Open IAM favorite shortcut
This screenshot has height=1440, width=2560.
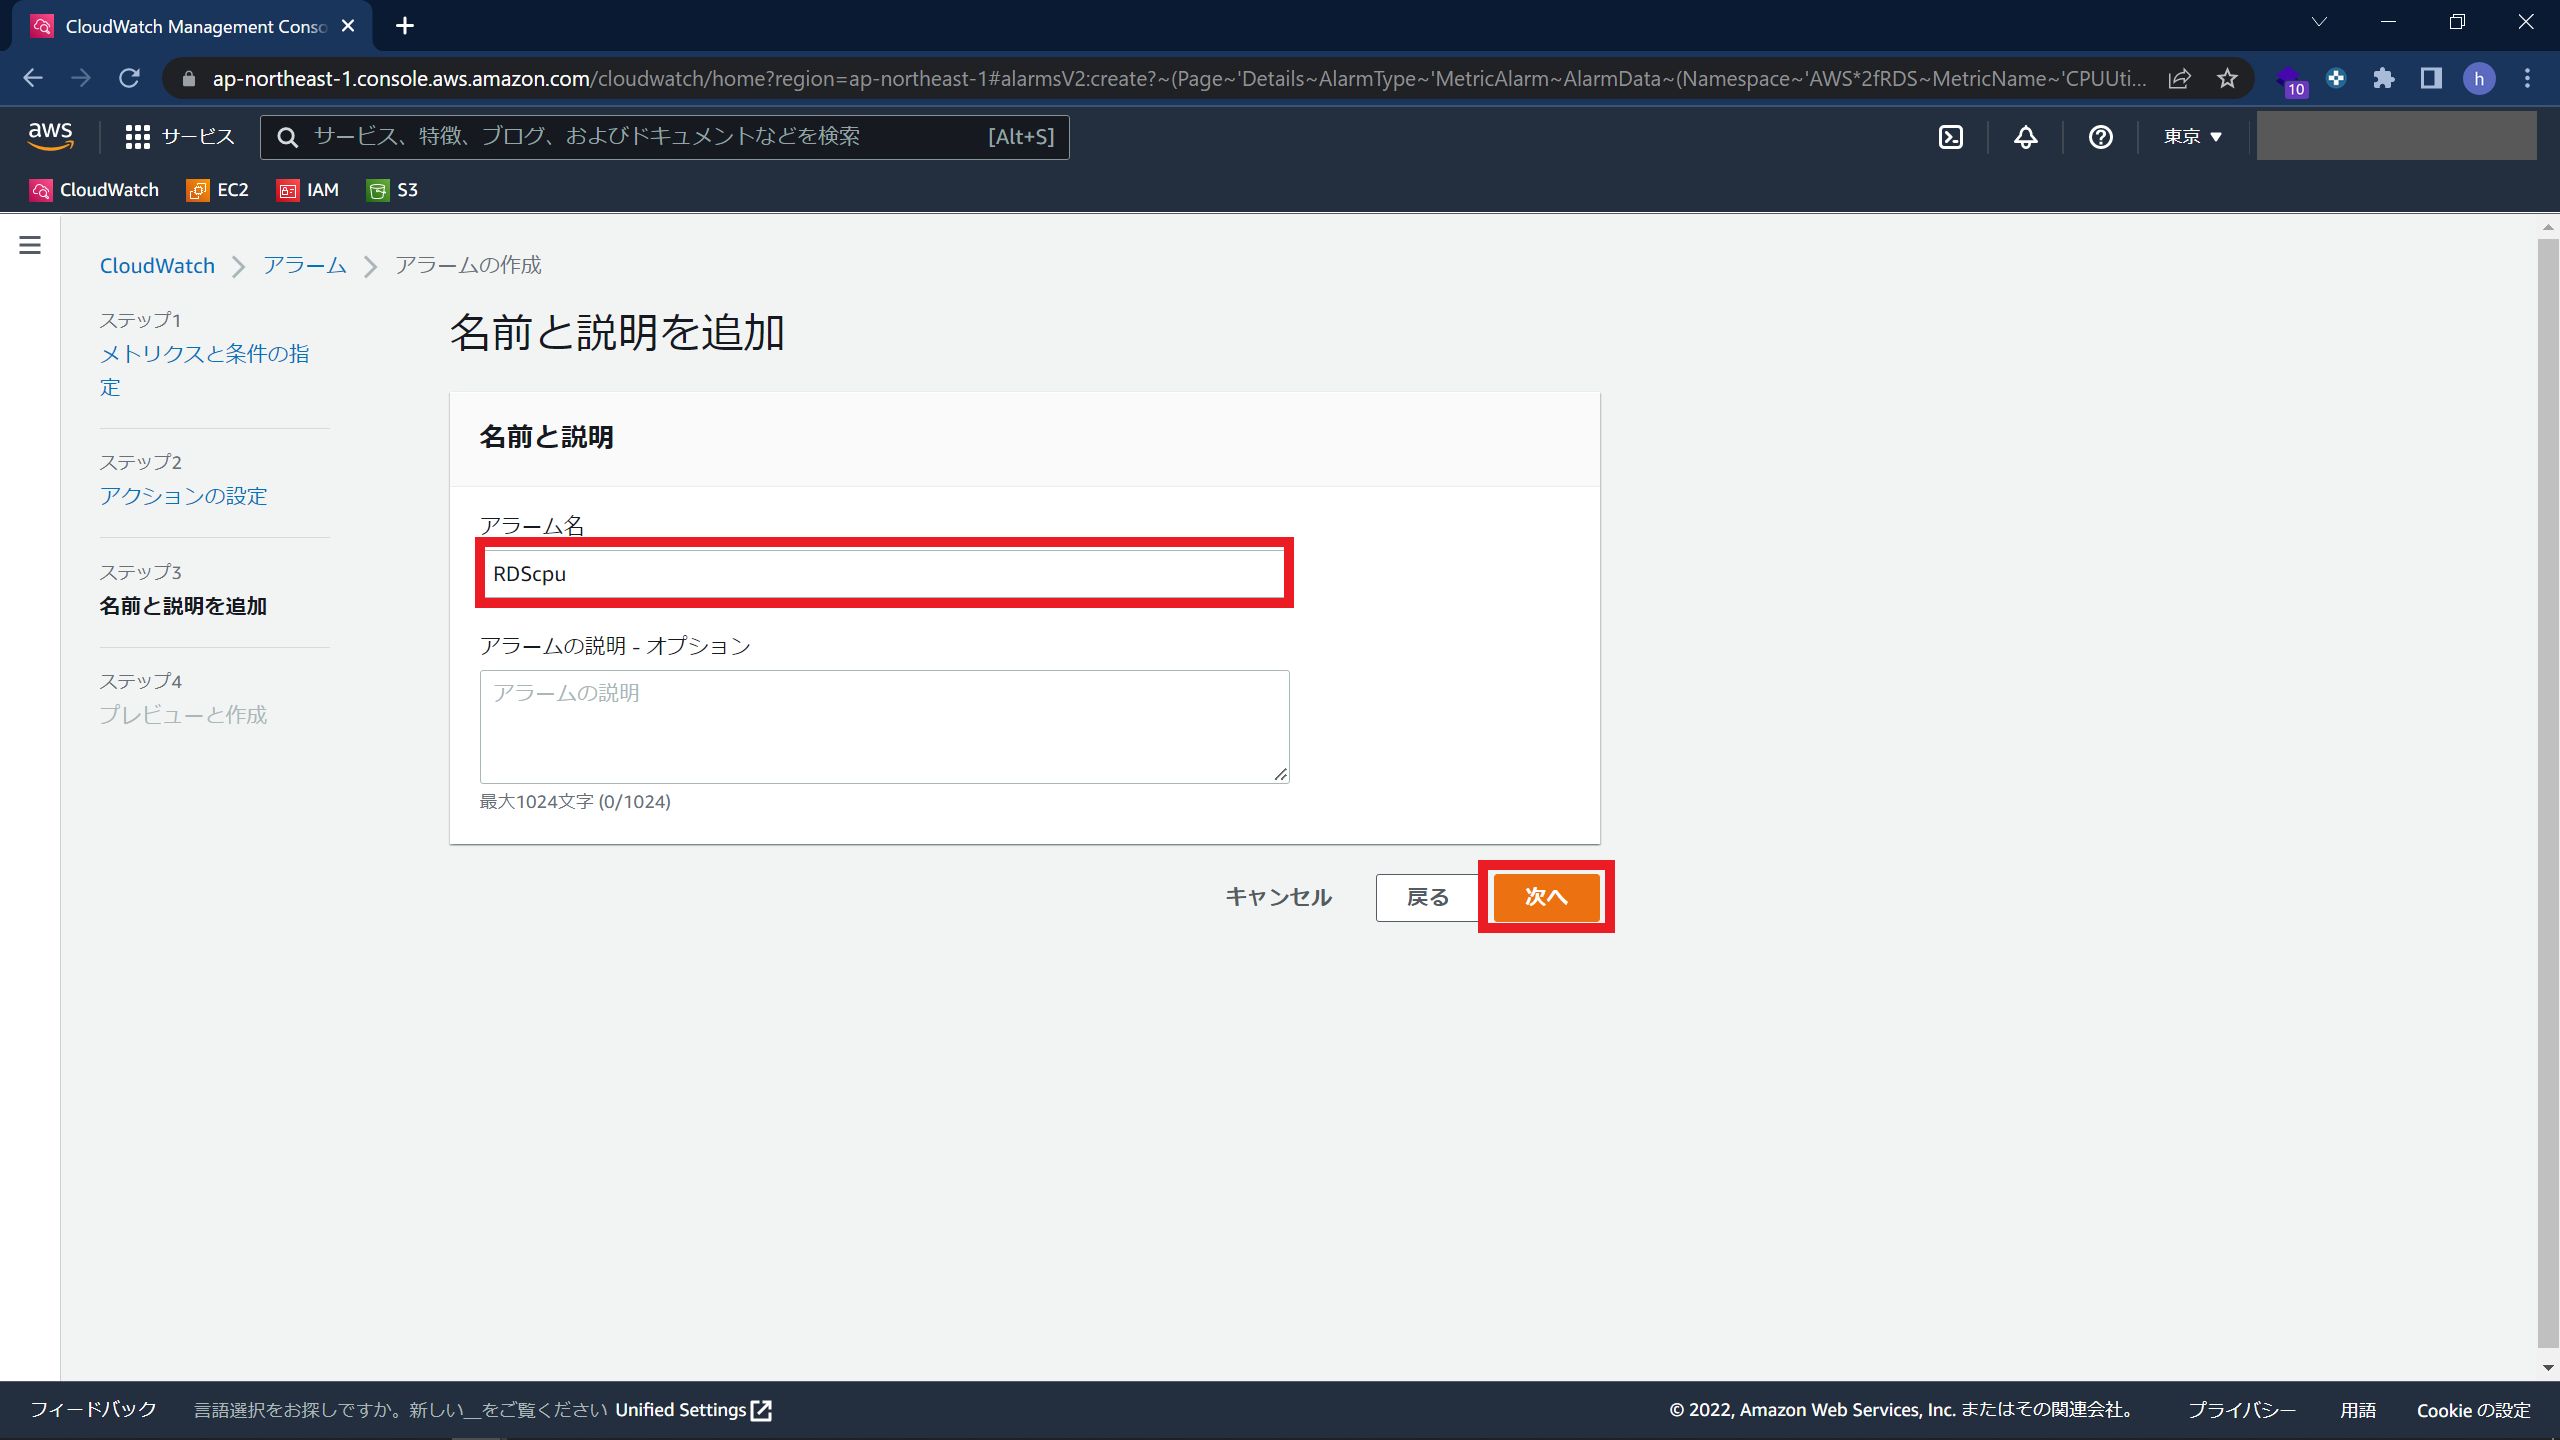point(308,190)
